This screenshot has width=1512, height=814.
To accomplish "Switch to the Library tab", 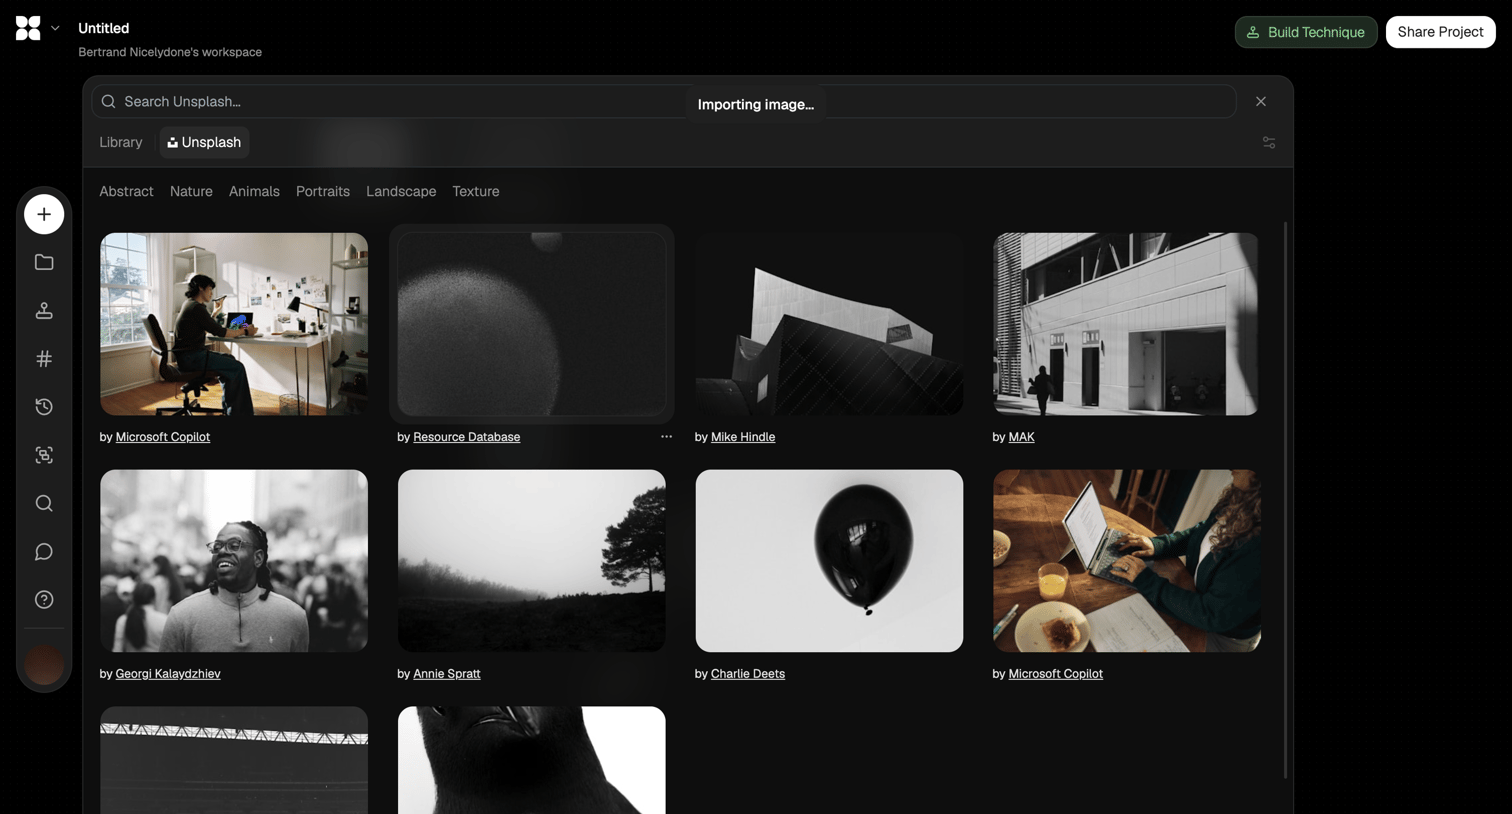I will (121, 142).
